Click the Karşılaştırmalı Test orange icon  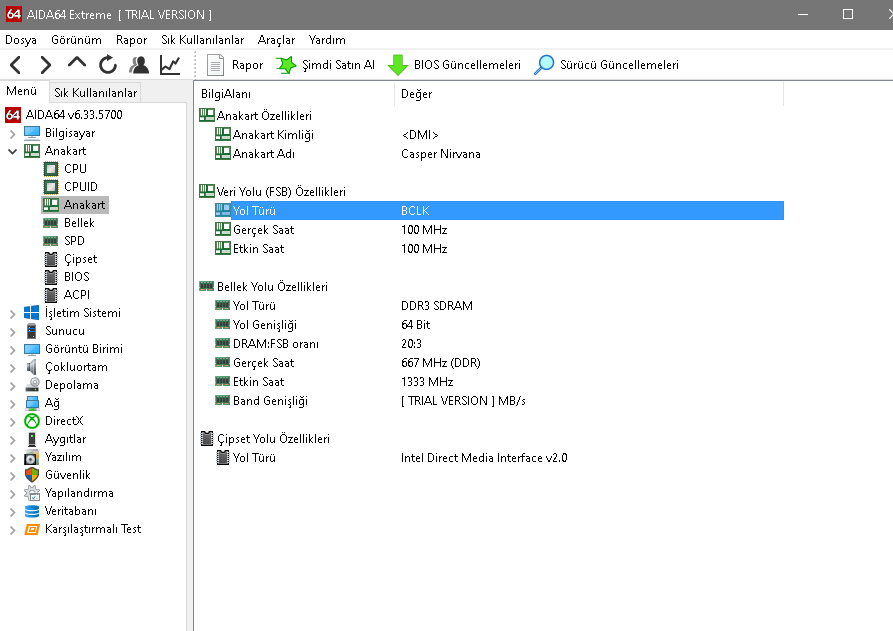click(32, 529)
